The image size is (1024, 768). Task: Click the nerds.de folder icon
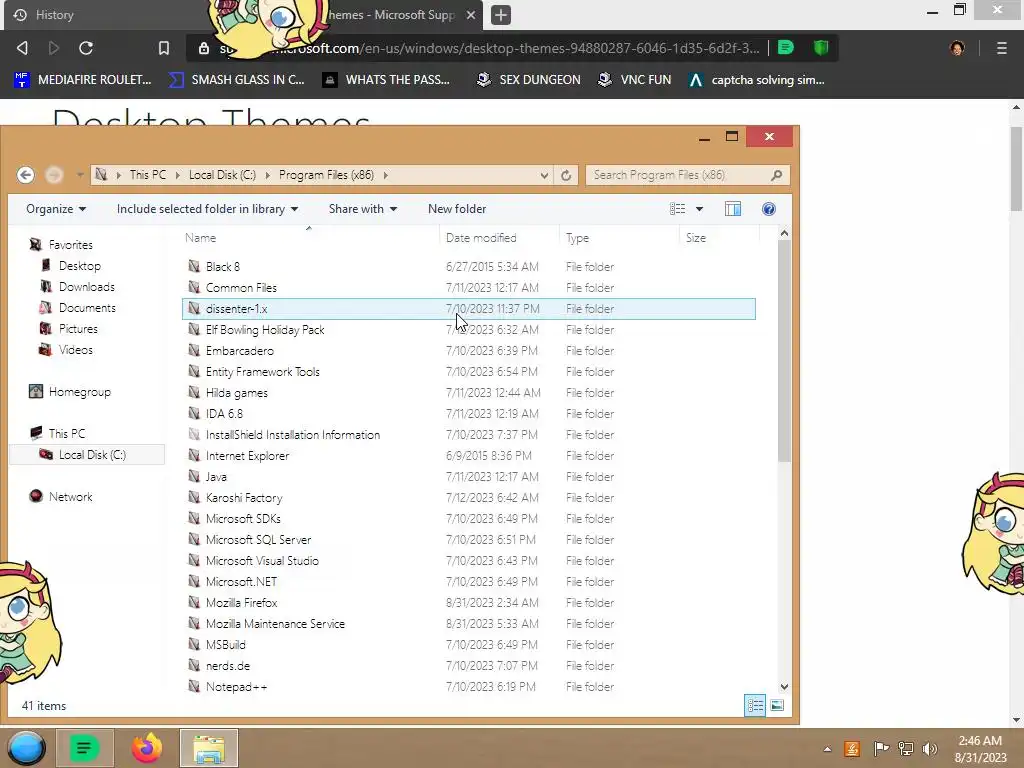[x=194, y=665]
